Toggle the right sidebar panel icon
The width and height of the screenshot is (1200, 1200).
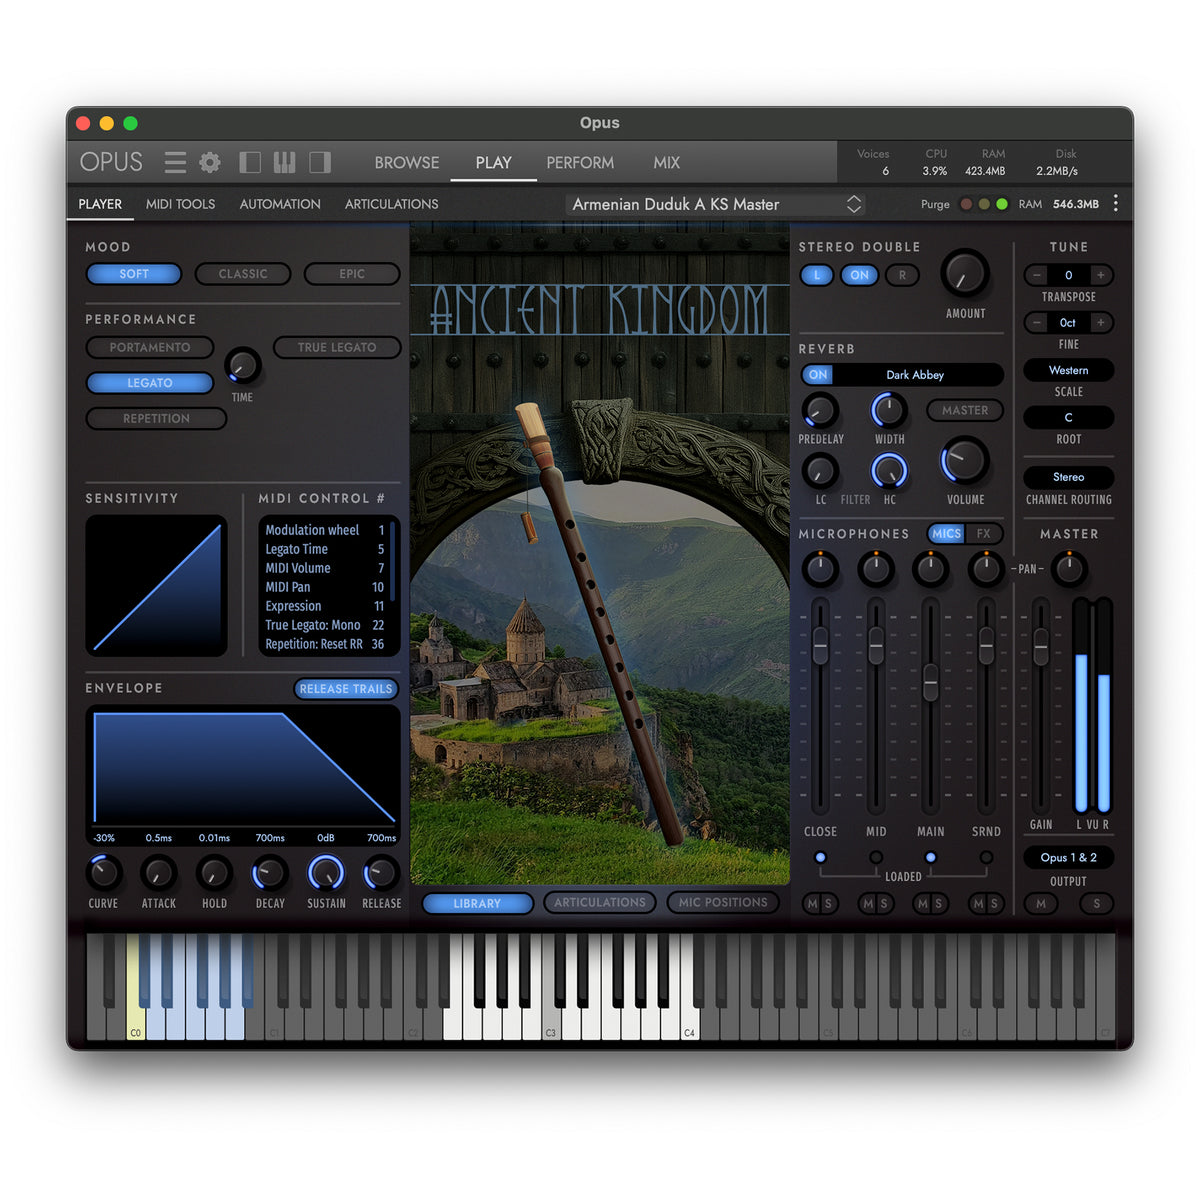(320, 162)
